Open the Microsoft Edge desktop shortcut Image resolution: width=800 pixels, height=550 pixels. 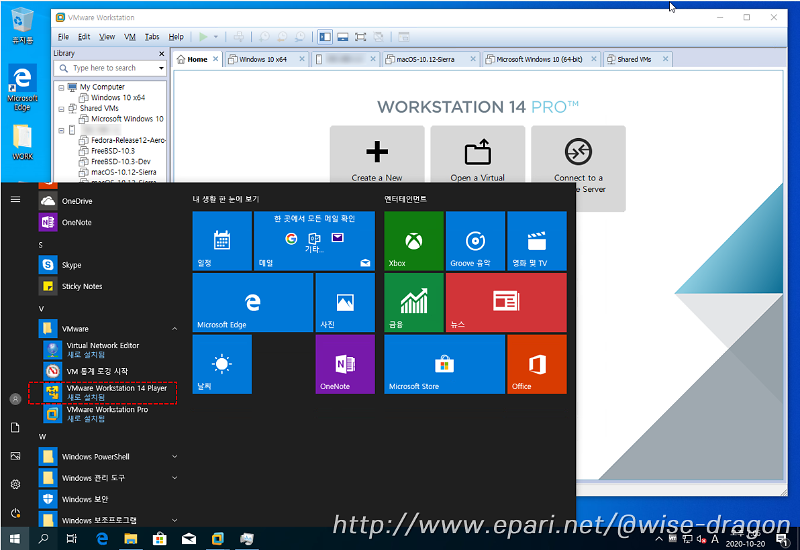(x=22, y=88)
